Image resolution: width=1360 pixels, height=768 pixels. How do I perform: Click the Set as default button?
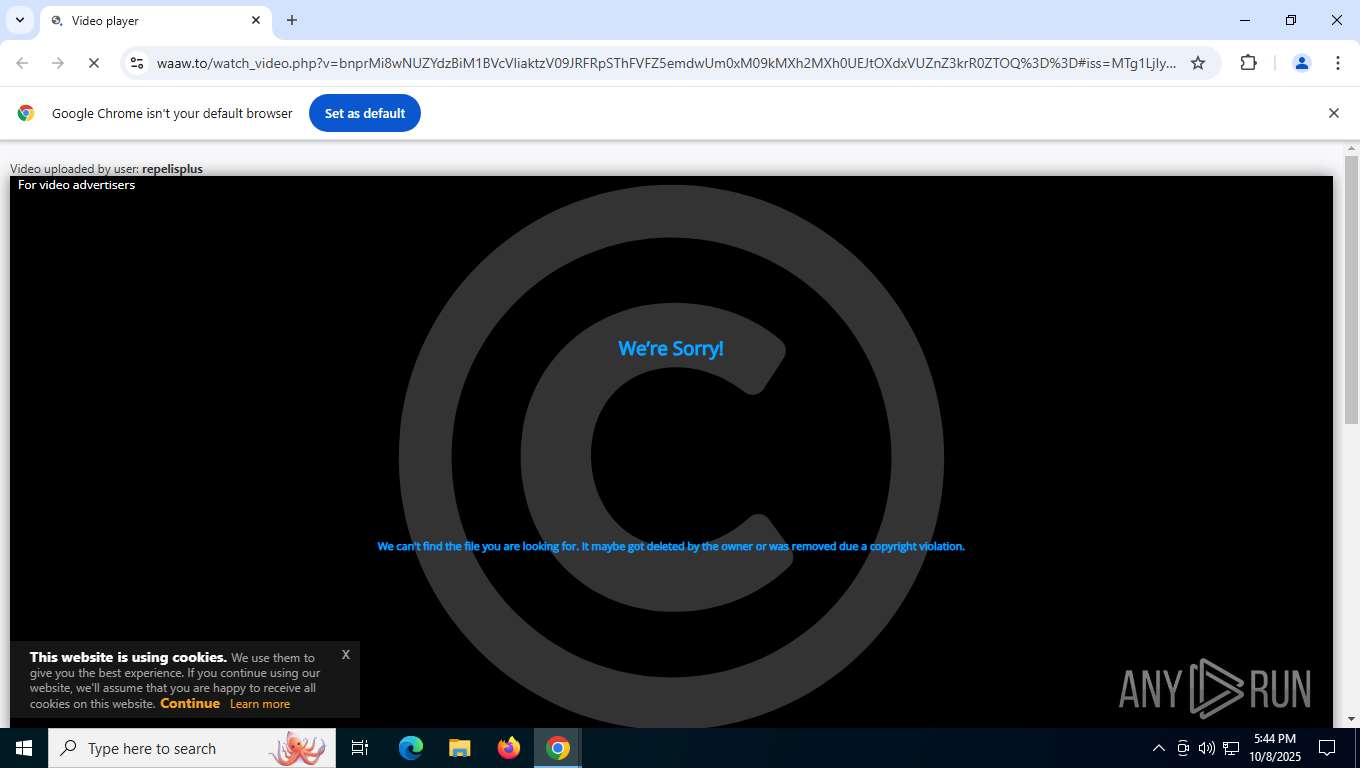[x=365, y=113]
